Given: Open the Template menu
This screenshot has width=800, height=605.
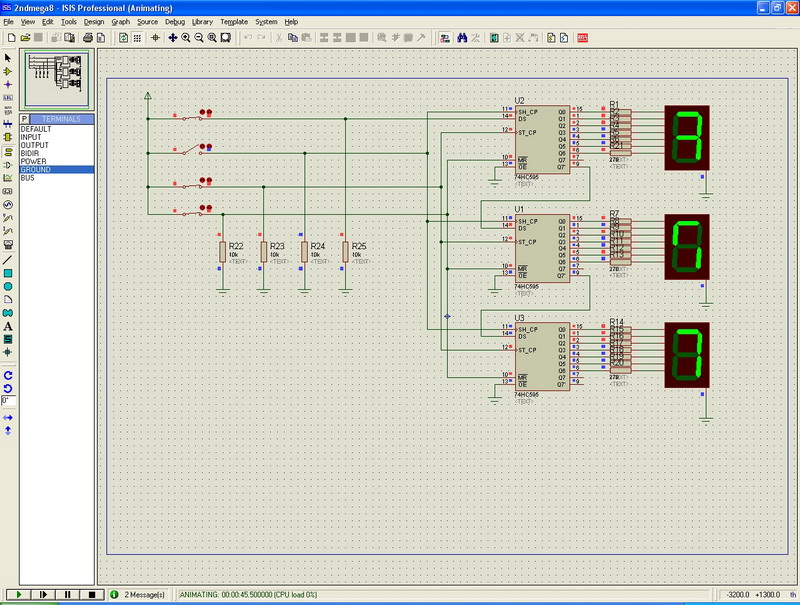Looking at the screenshot, I should pyautogui.click(x=234, y=21).
